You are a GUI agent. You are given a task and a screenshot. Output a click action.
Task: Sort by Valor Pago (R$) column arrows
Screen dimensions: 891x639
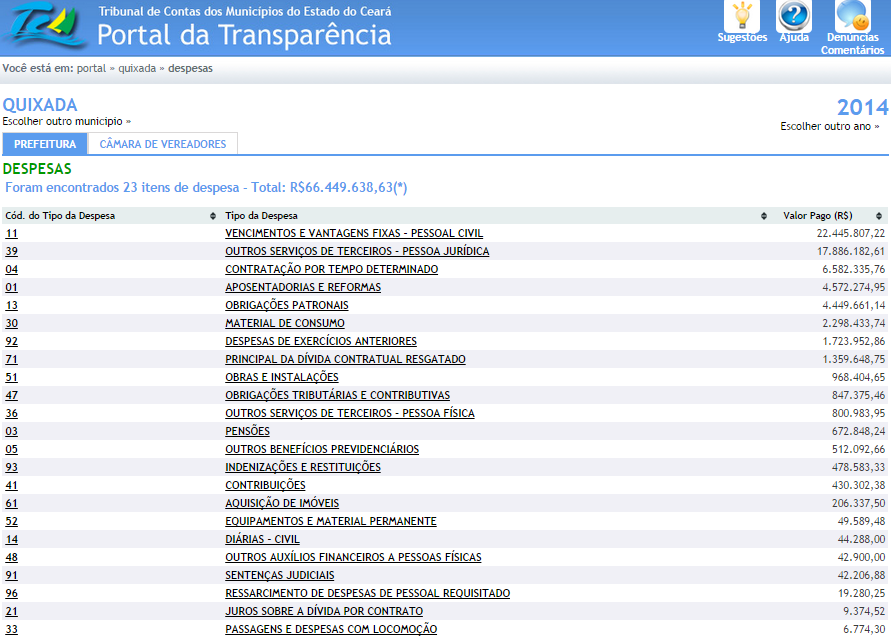[879, 216]
